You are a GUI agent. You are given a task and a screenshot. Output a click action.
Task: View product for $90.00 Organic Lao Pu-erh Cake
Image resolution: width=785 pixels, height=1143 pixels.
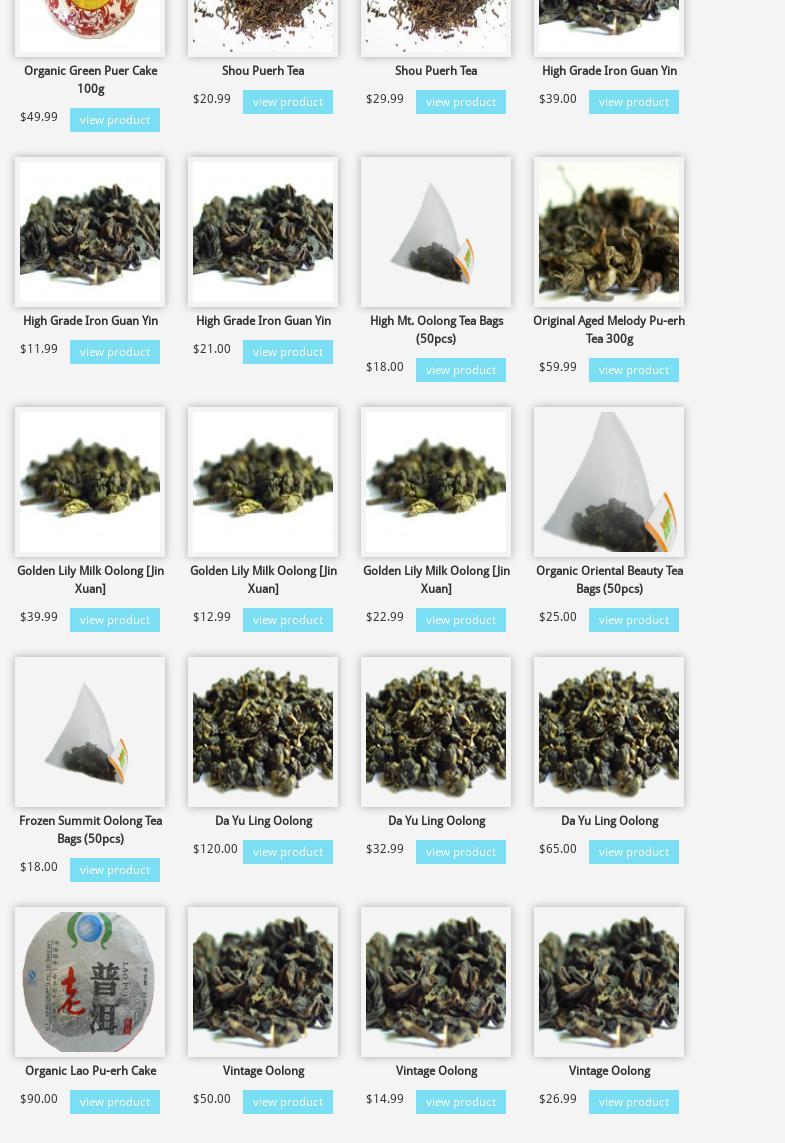coord(115,1102)
